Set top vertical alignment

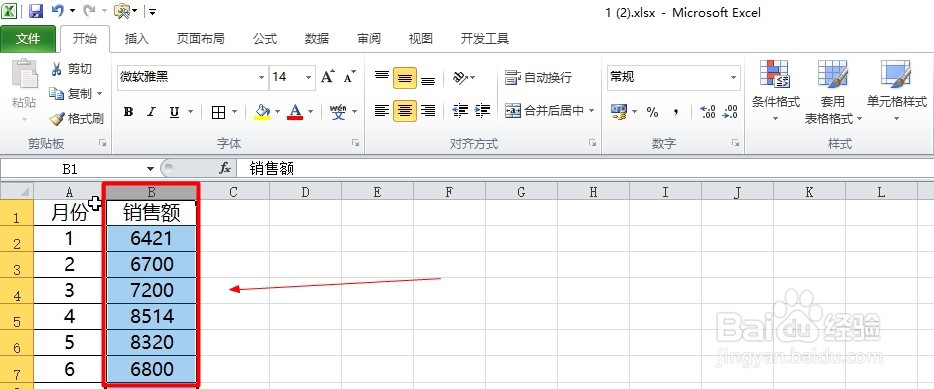coord(382,77)
